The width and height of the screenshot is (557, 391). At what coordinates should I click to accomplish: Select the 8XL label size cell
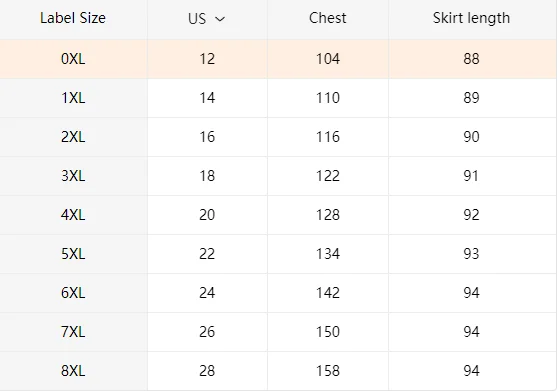pyautogui.click(x=73, y=371)
